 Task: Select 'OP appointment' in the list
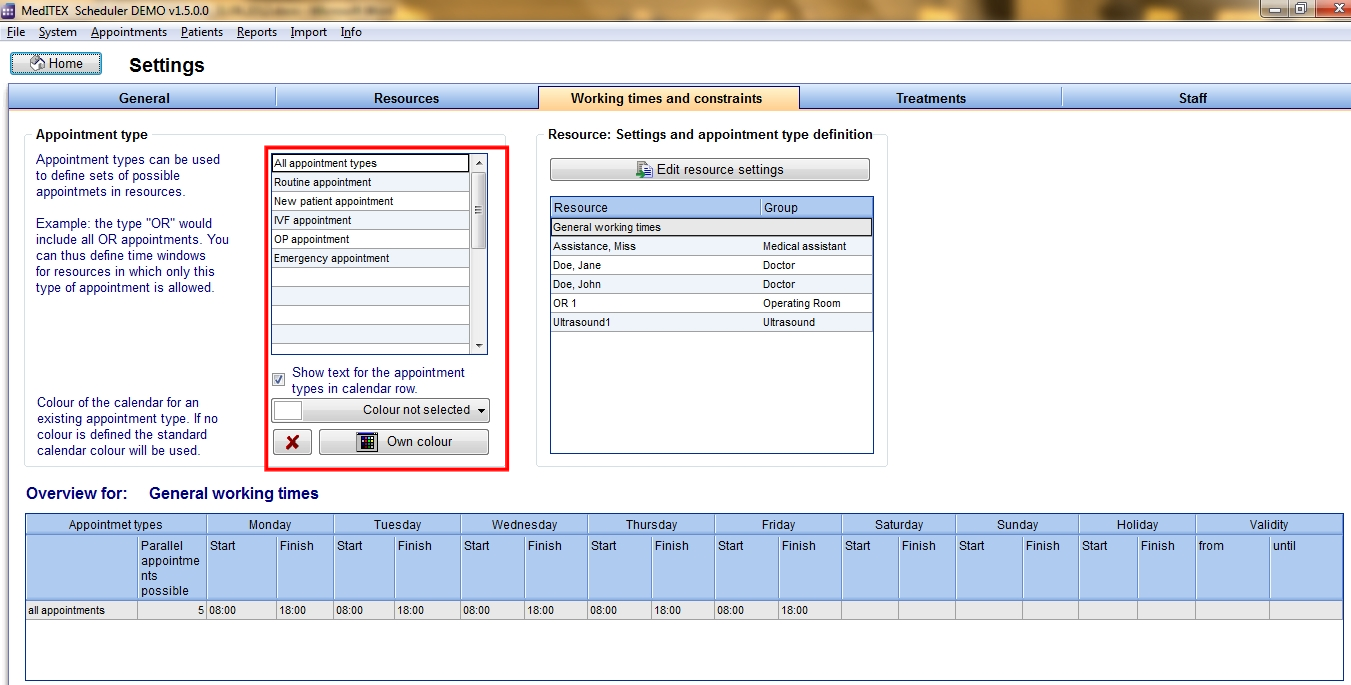tap(370, 239)
